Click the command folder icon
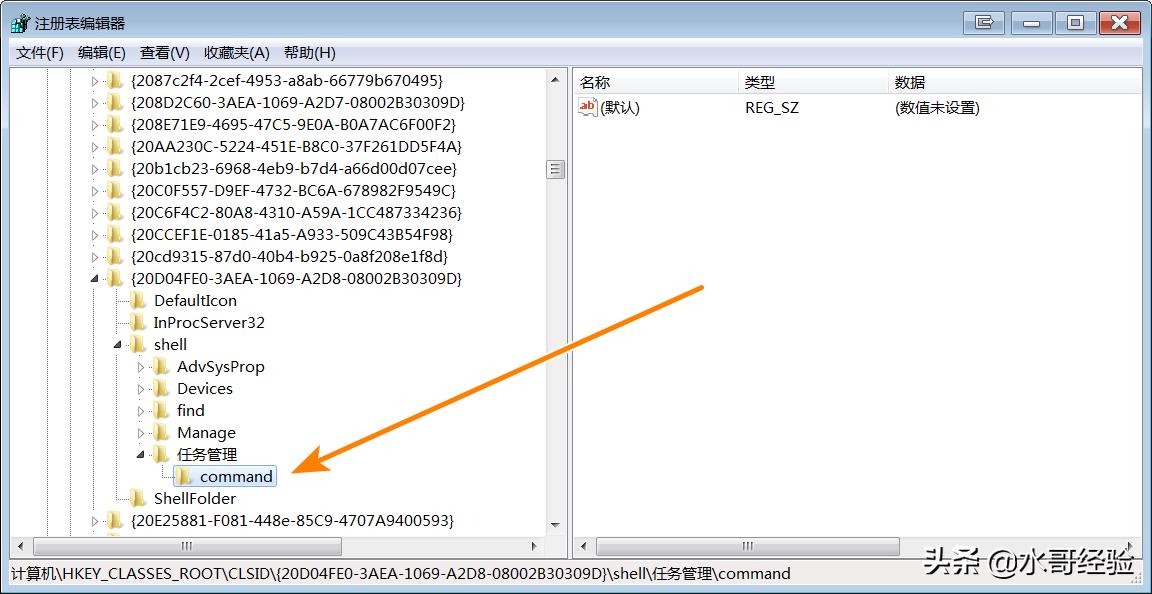The image size is (1152, 594). [x=184, y=476]
